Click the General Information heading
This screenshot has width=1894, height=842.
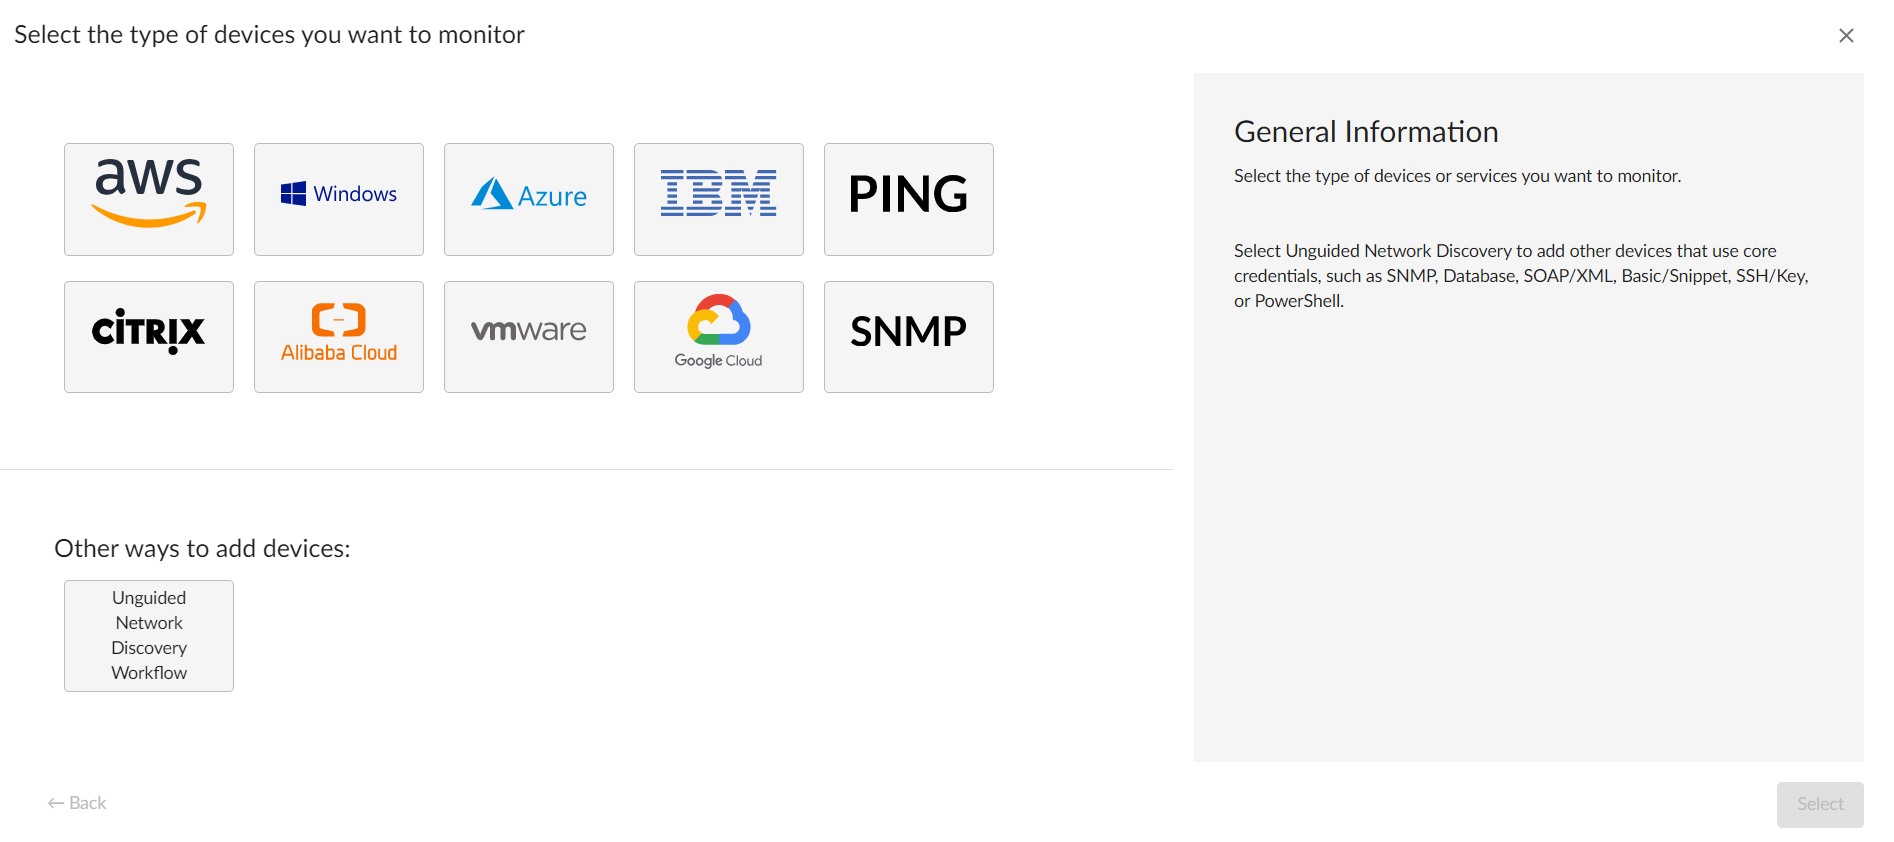click(1365, 132)
